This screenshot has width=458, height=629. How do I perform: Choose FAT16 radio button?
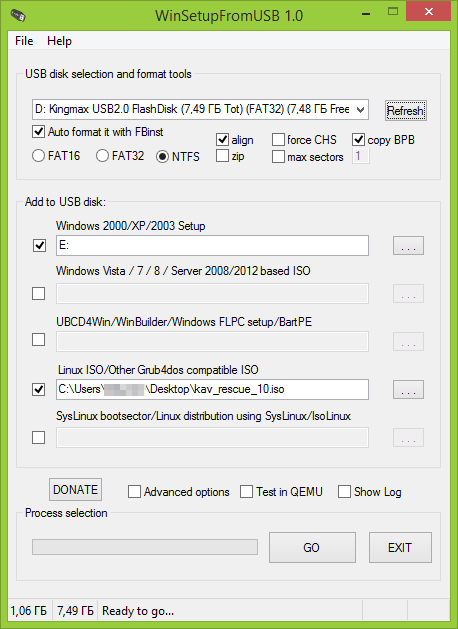[39, 156]
